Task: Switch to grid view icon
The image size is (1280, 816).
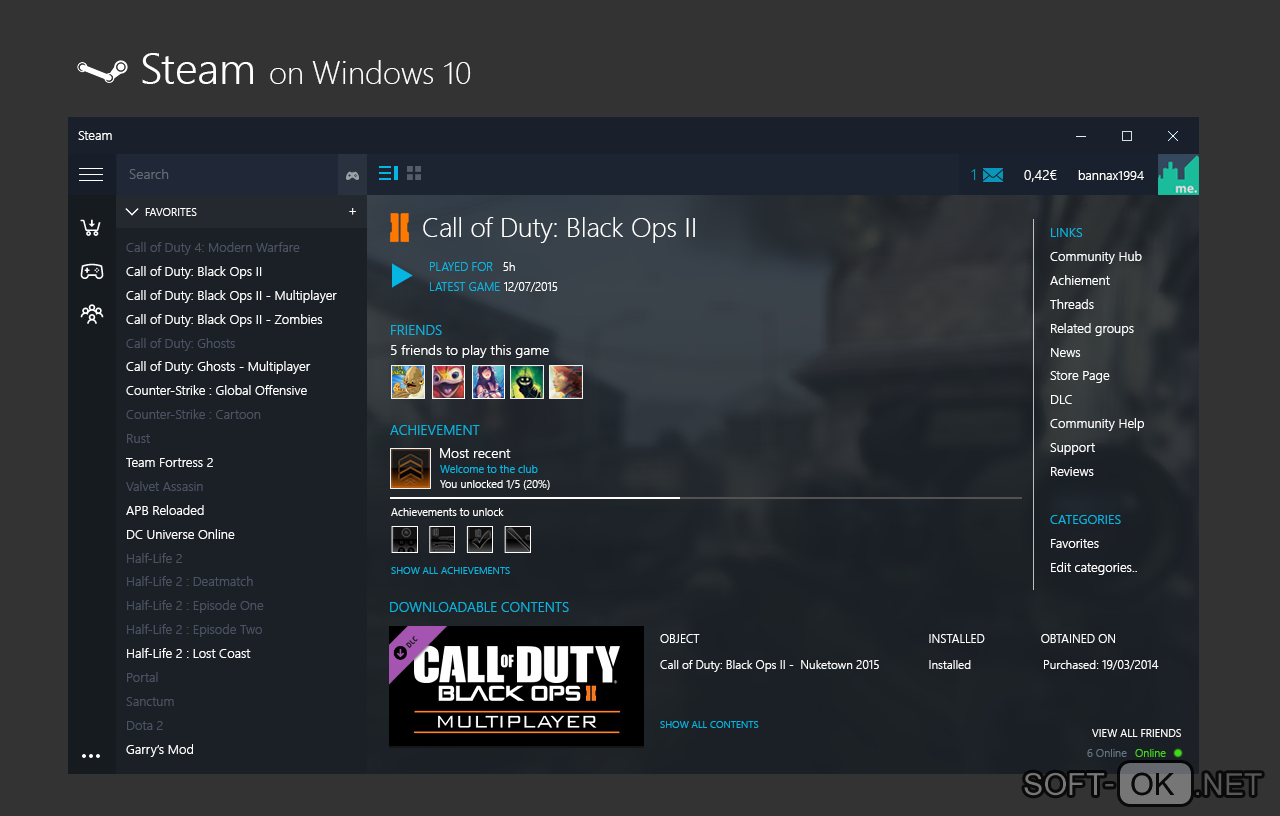Action: pyautogui.click(x=414, y=173)
